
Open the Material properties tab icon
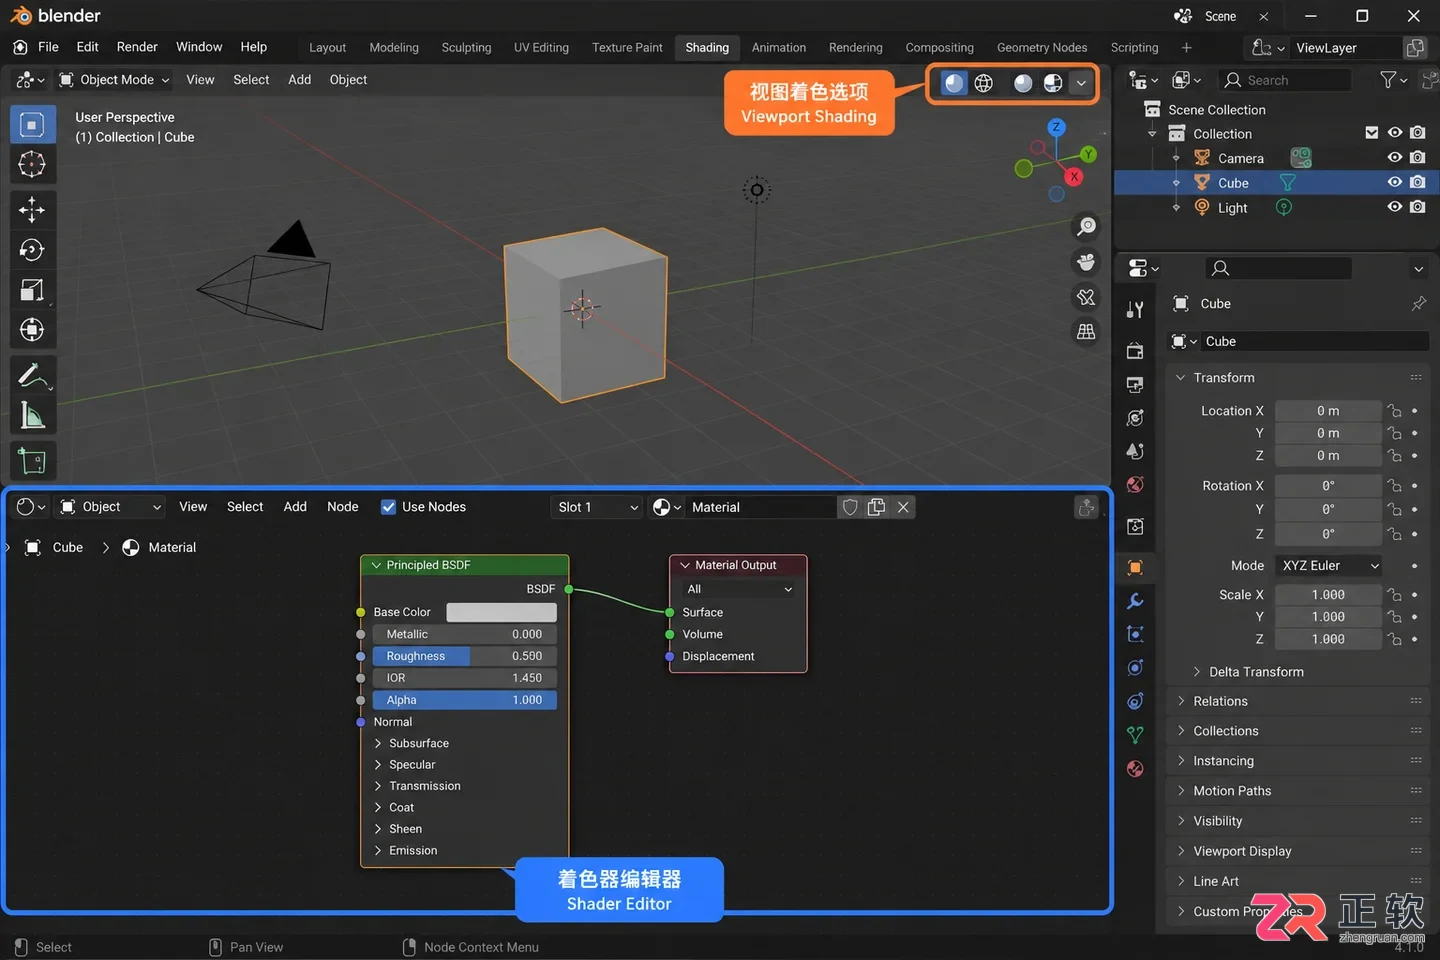tap(1135, 769)
